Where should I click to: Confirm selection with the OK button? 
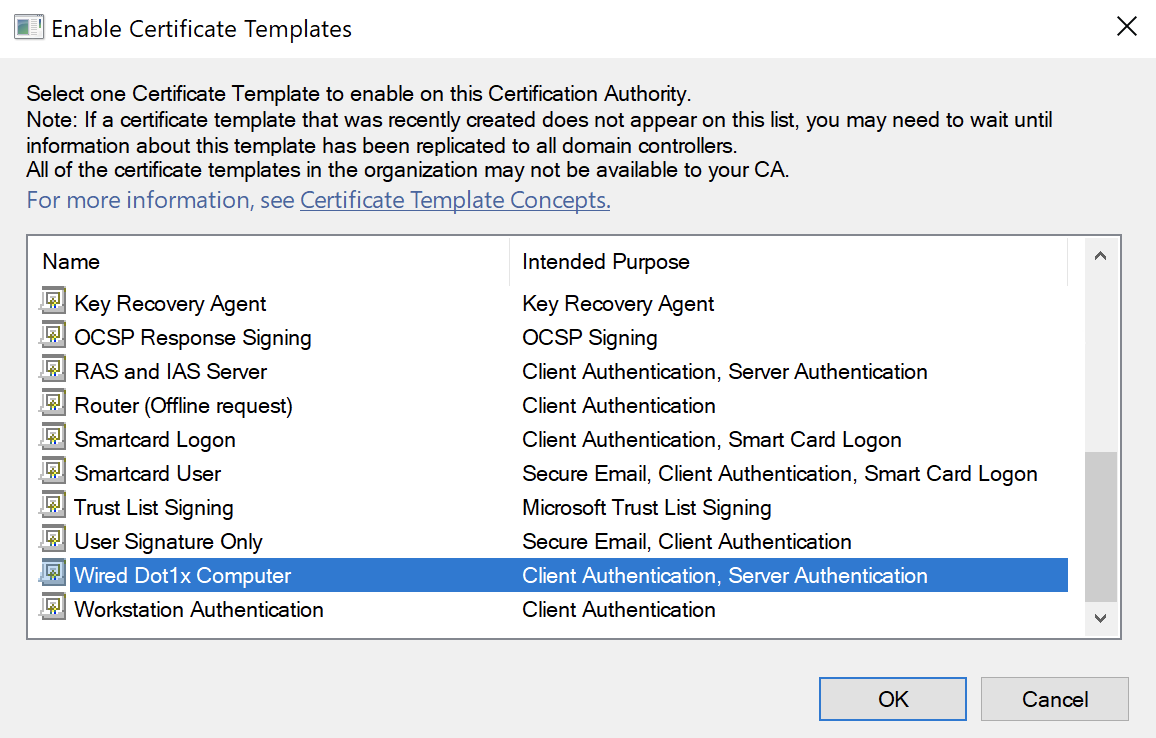[893, 699]
